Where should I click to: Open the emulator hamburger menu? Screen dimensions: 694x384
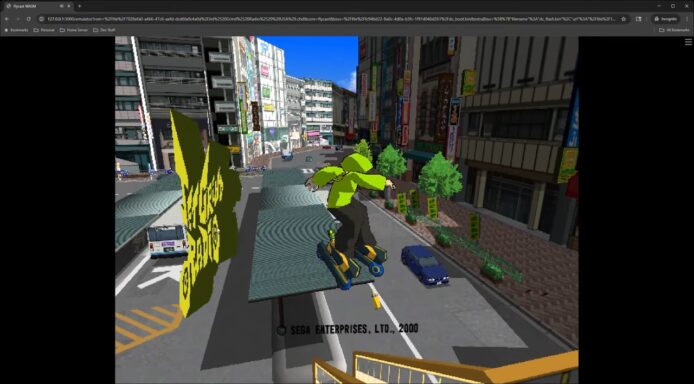[x=688, y=42]
